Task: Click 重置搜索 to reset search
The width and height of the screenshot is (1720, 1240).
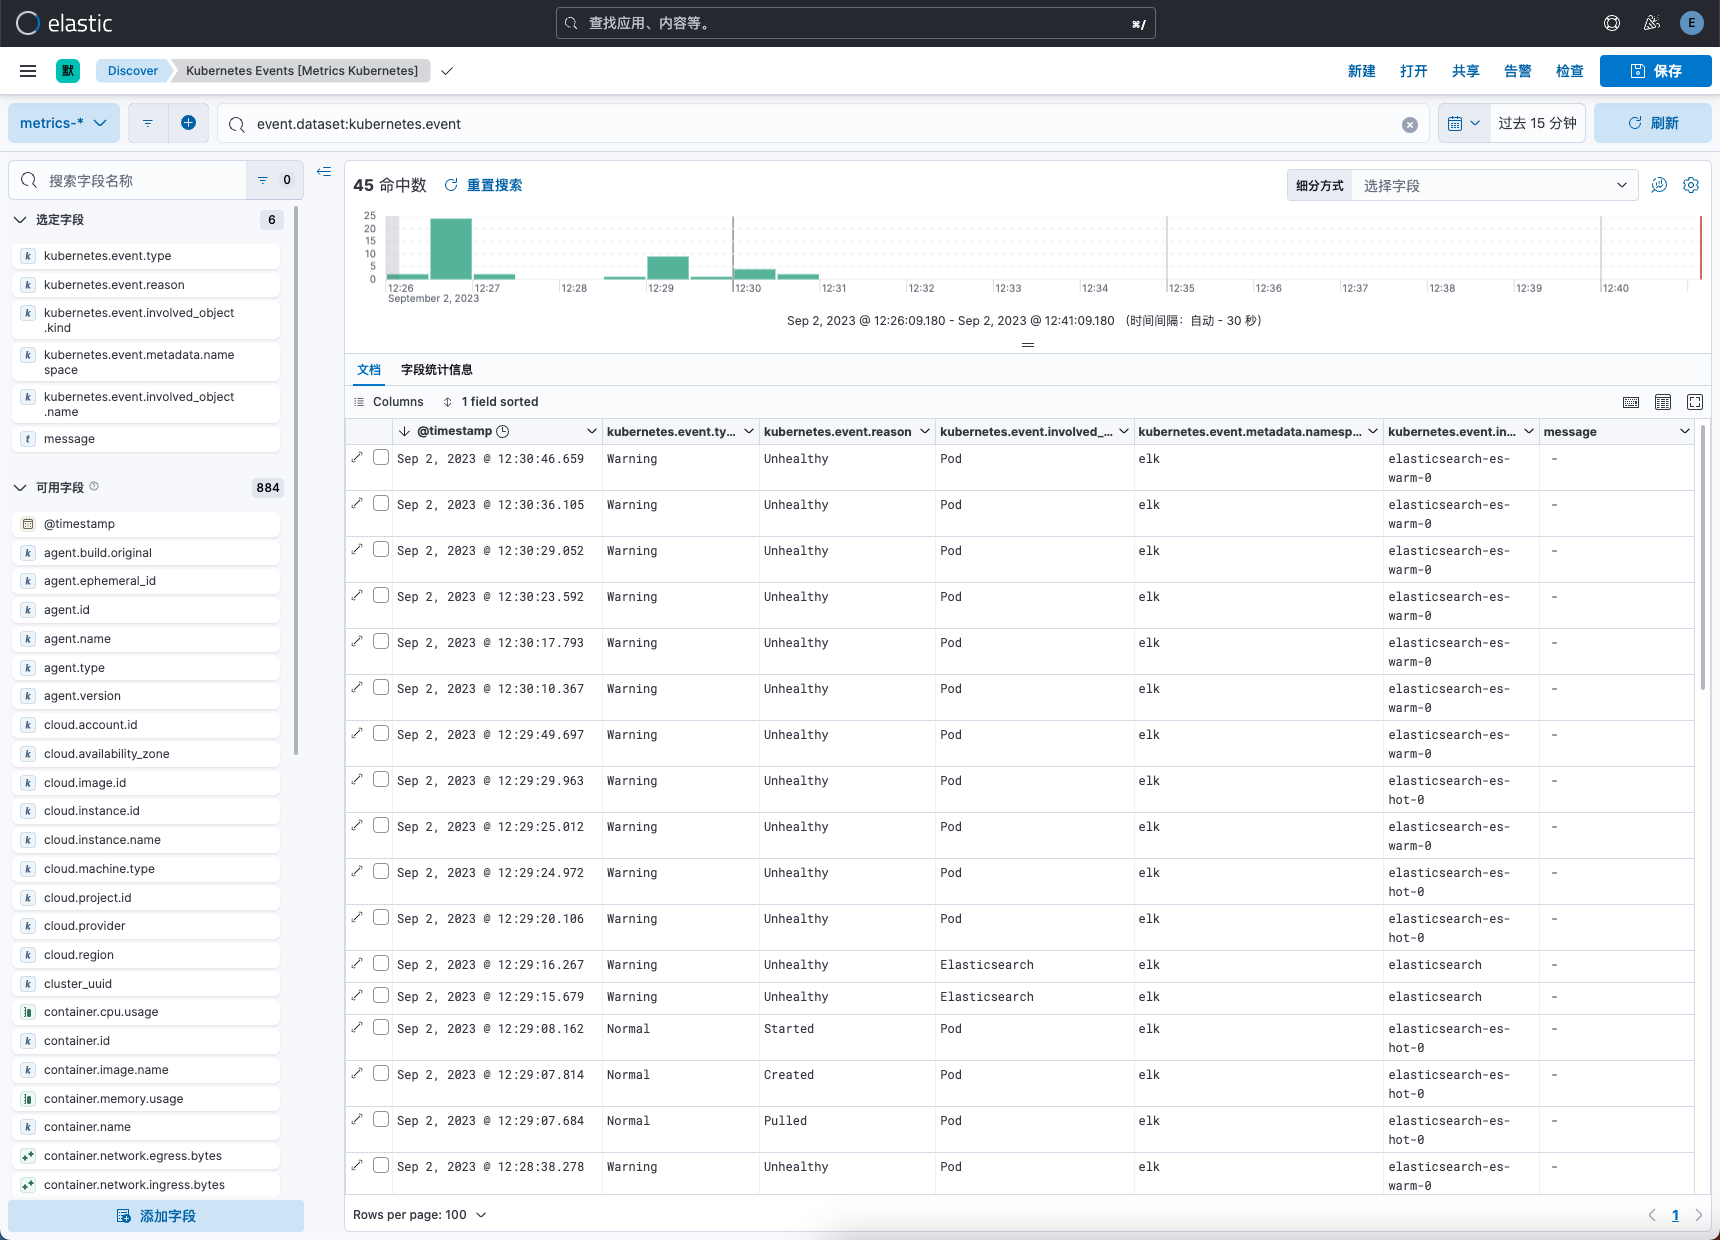Action: click(484, 185)
